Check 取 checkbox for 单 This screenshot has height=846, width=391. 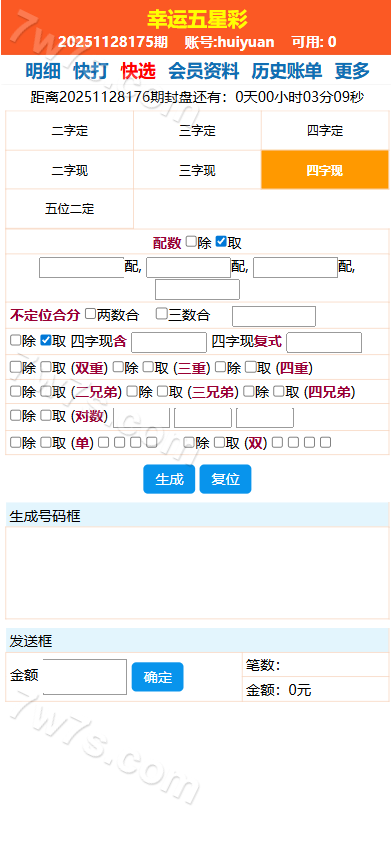46,443
